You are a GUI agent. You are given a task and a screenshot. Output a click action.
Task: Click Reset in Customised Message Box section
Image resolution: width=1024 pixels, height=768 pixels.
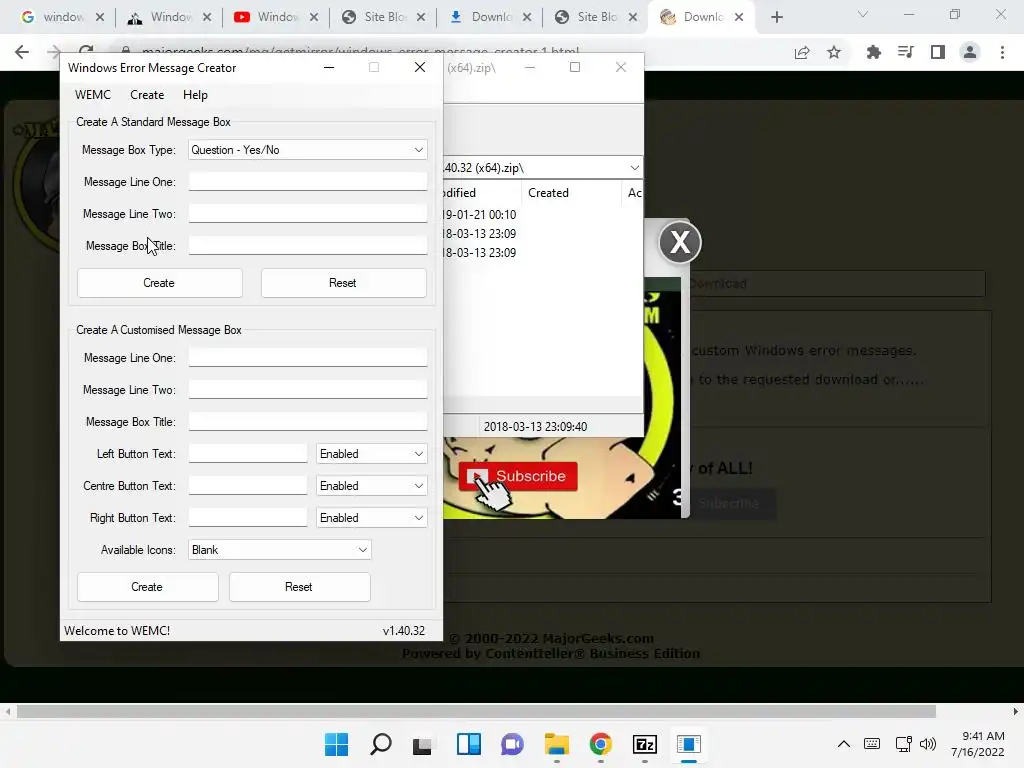point(300,586)
